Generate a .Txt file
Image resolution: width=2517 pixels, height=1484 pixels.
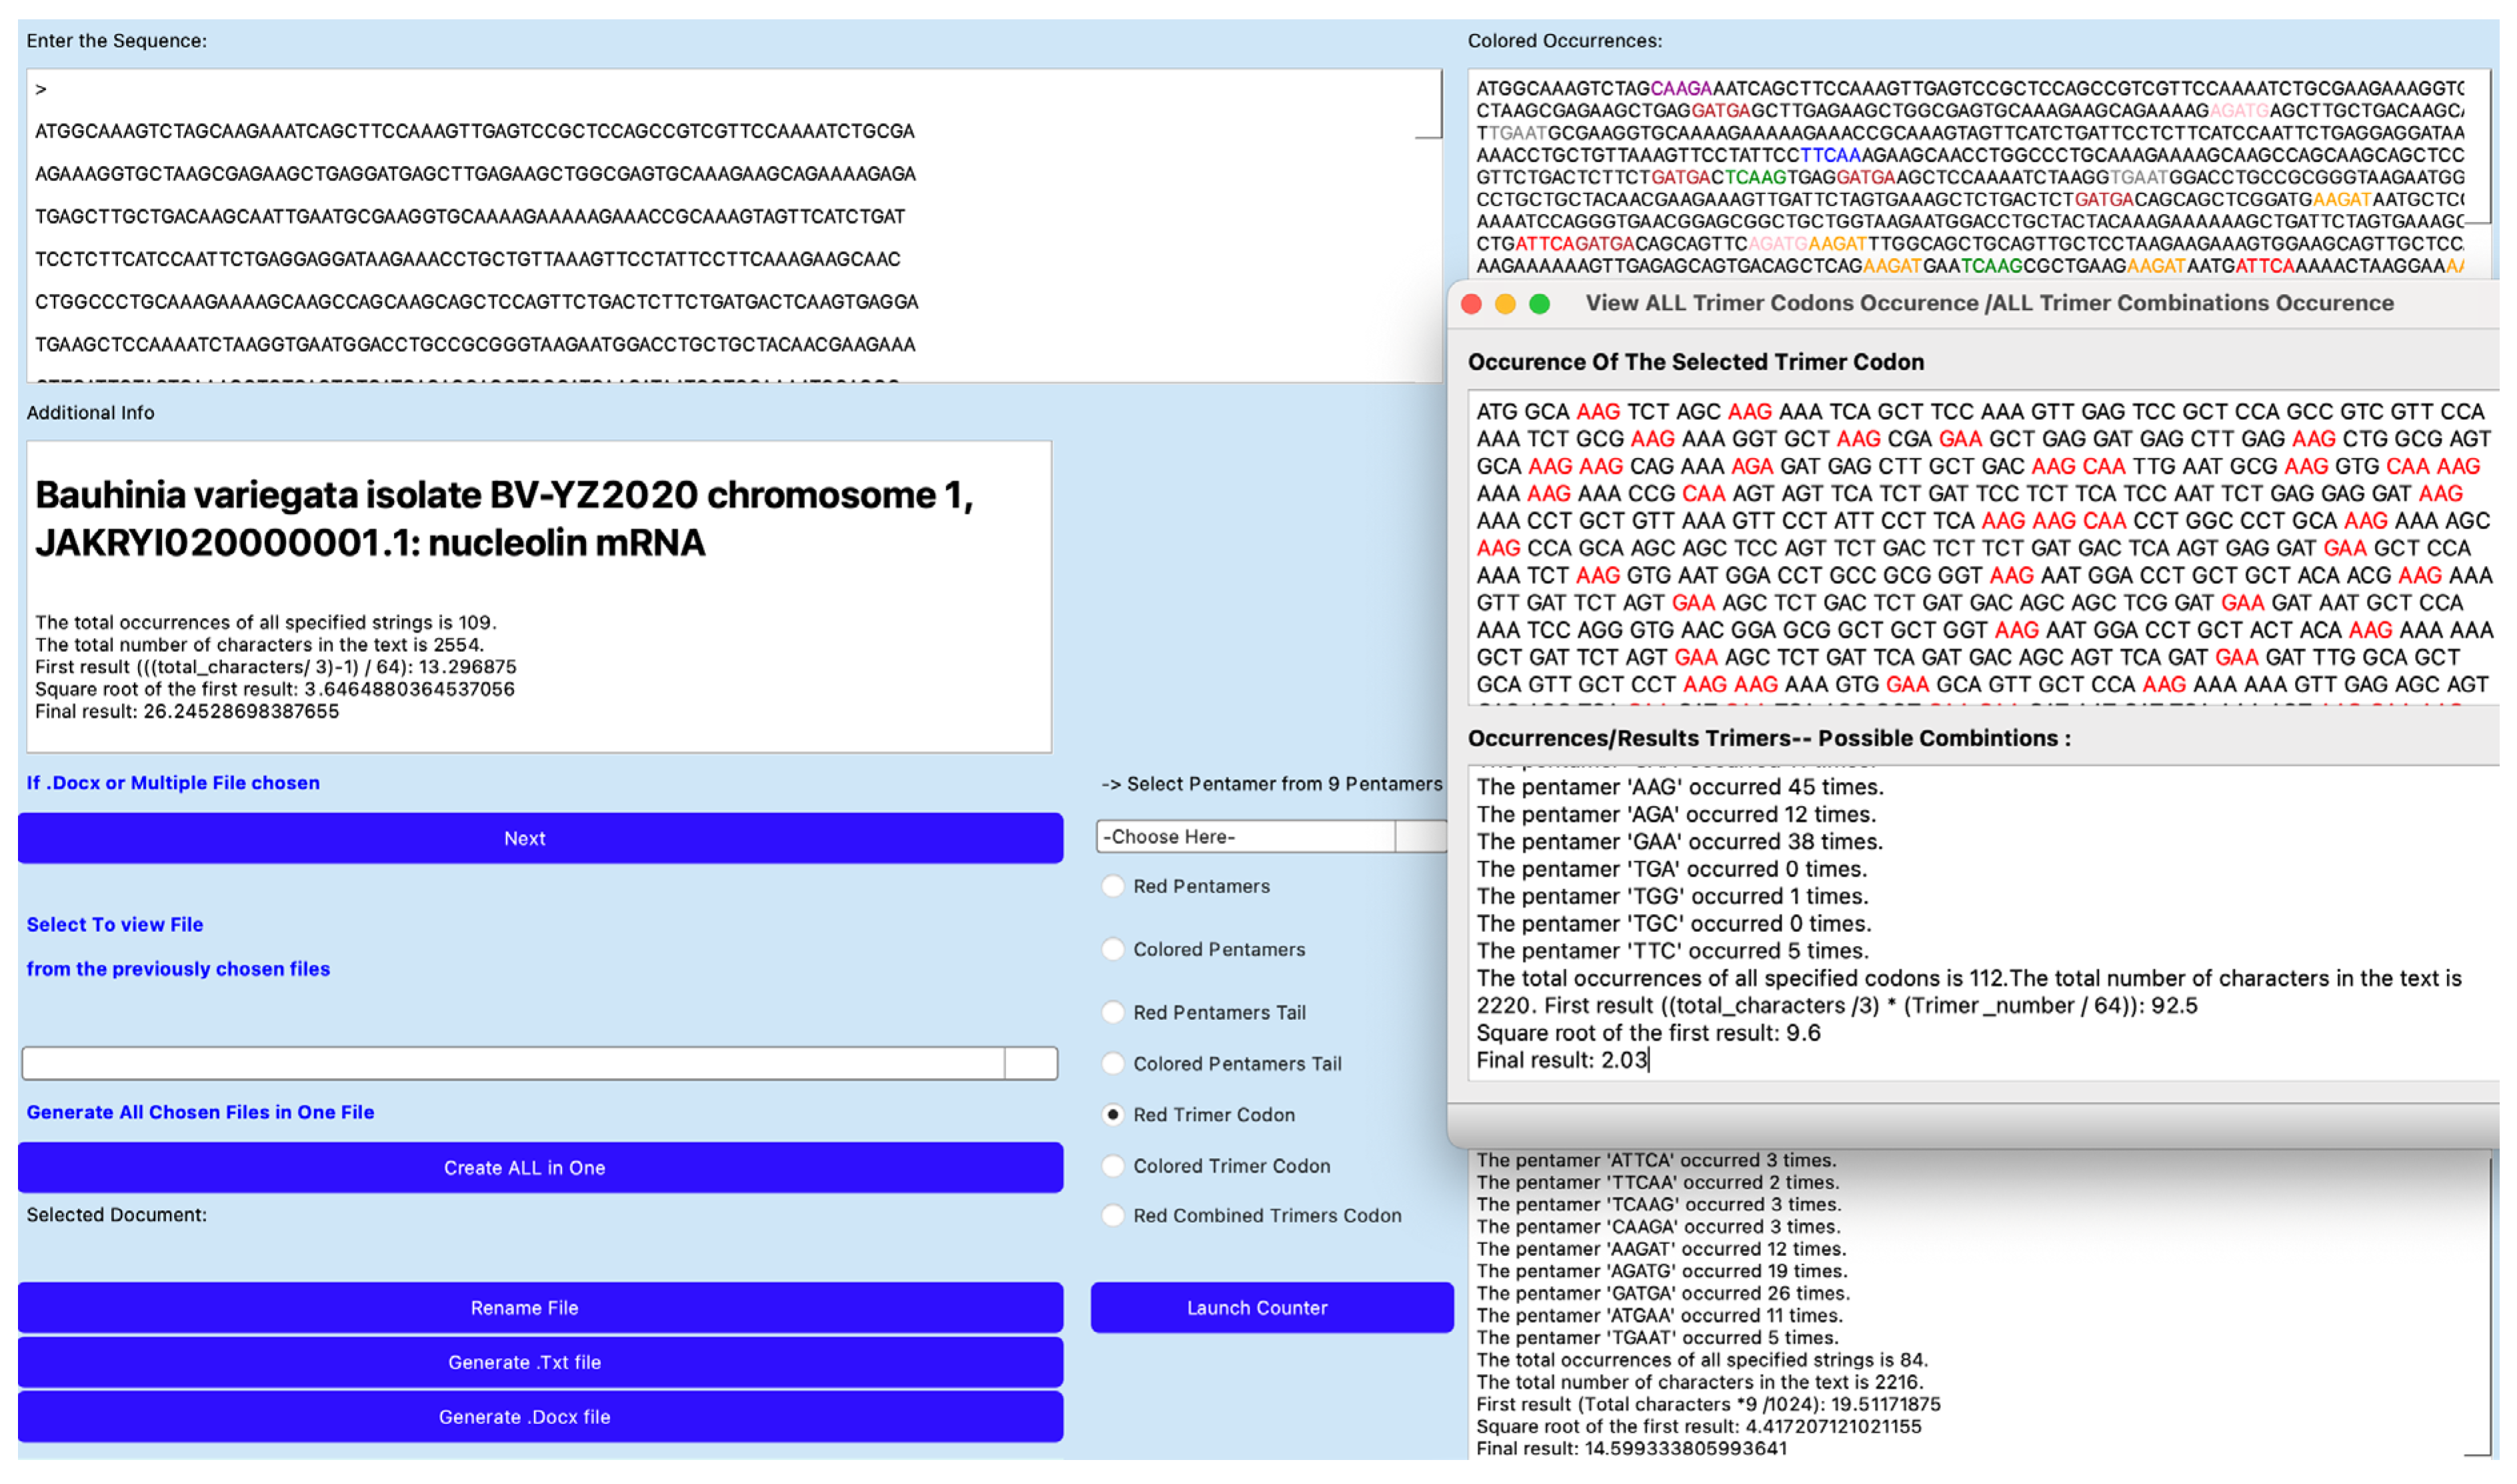(524, 1362)
